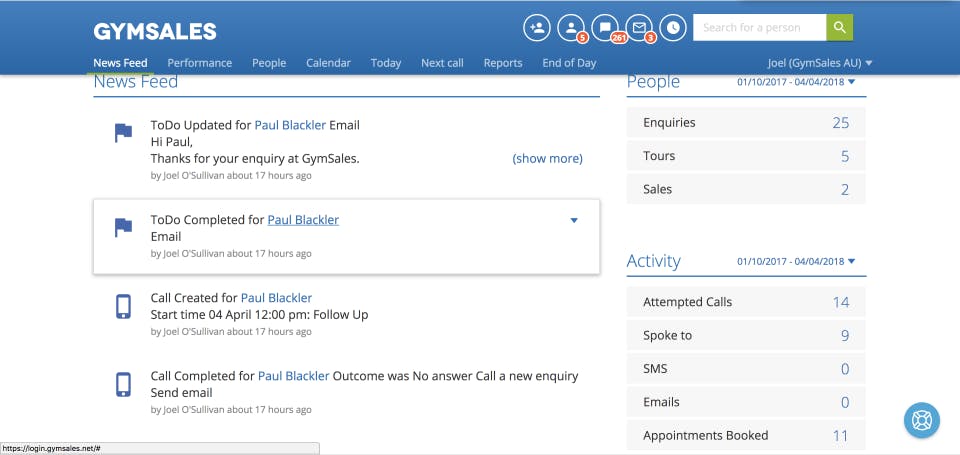Go to End of Day tab

coord(569,62)
